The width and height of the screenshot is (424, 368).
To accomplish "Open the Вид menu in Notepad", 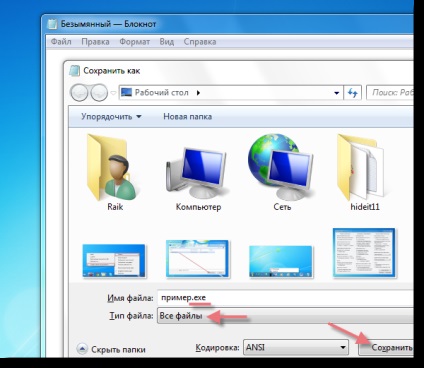I will click(167, 42).
